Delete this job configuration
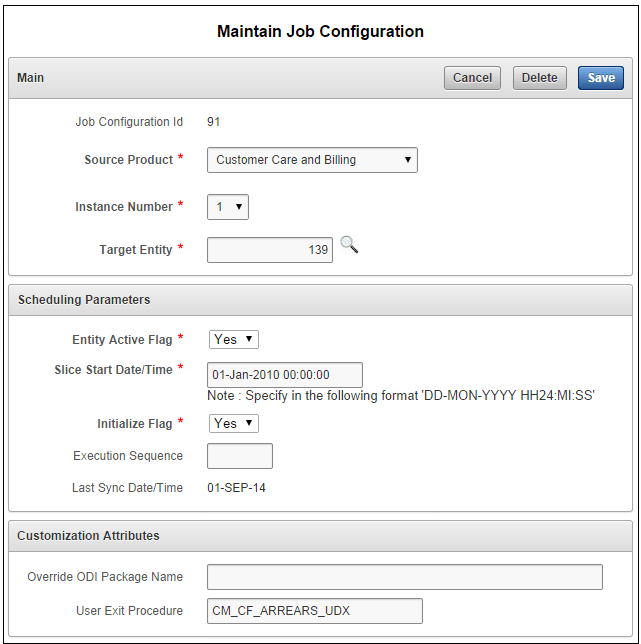 540,78
